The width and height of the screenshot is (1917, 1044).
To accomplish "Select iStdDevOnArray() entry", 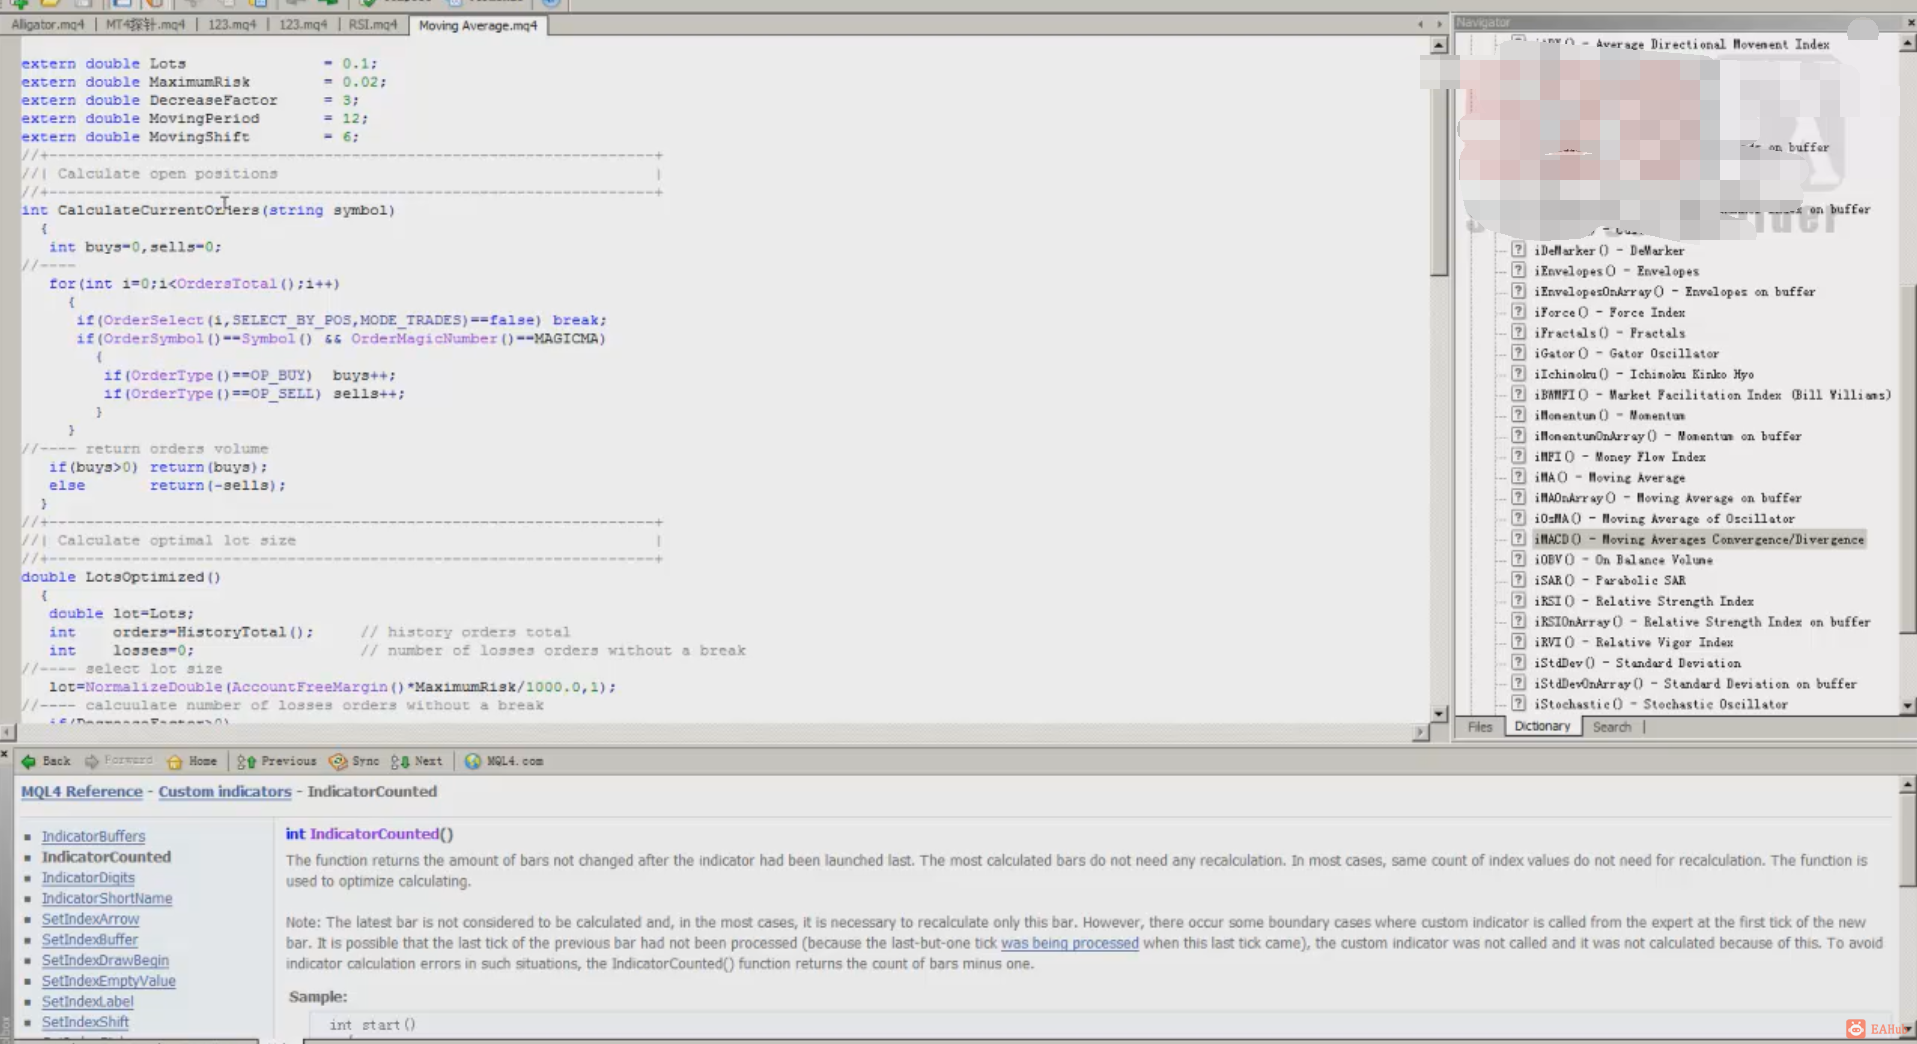I will pyautogui.click(x=1695, y=684).
